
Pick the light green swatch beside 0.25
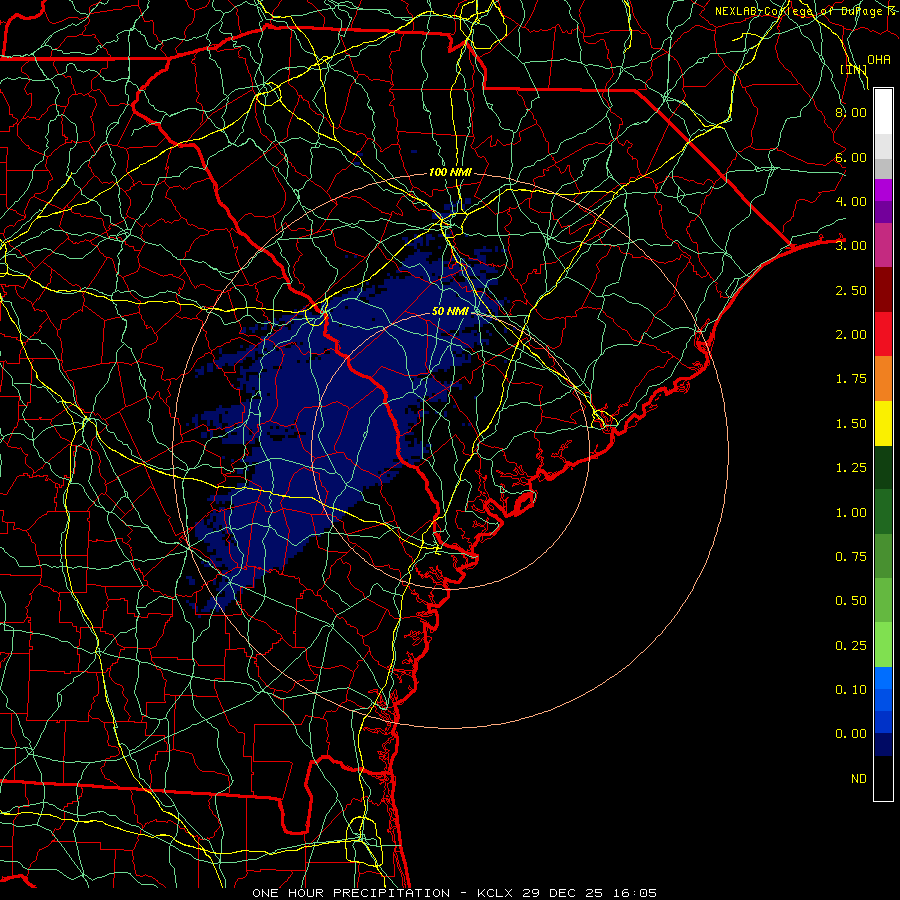883,645
